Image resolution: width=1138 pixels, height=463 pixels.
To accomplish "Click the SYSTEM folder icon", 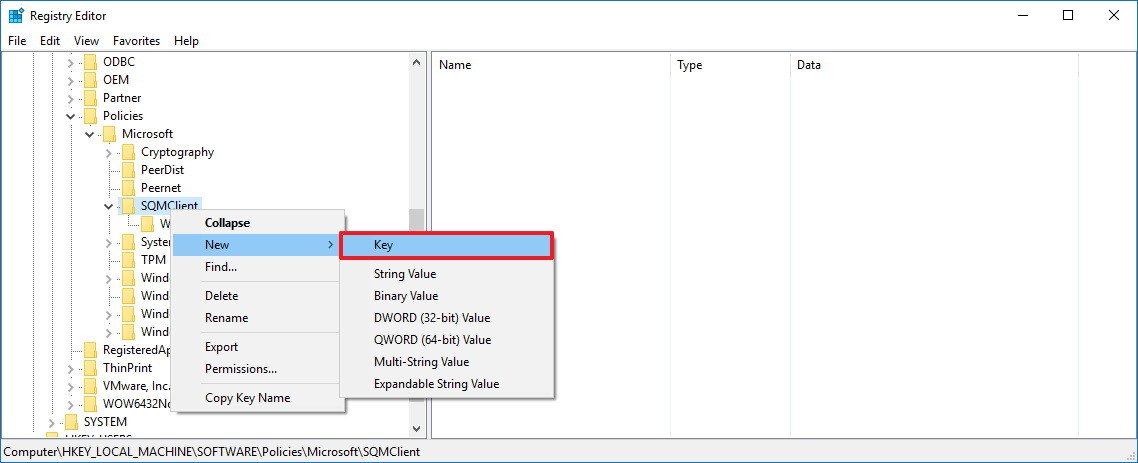I will [71, 422].
